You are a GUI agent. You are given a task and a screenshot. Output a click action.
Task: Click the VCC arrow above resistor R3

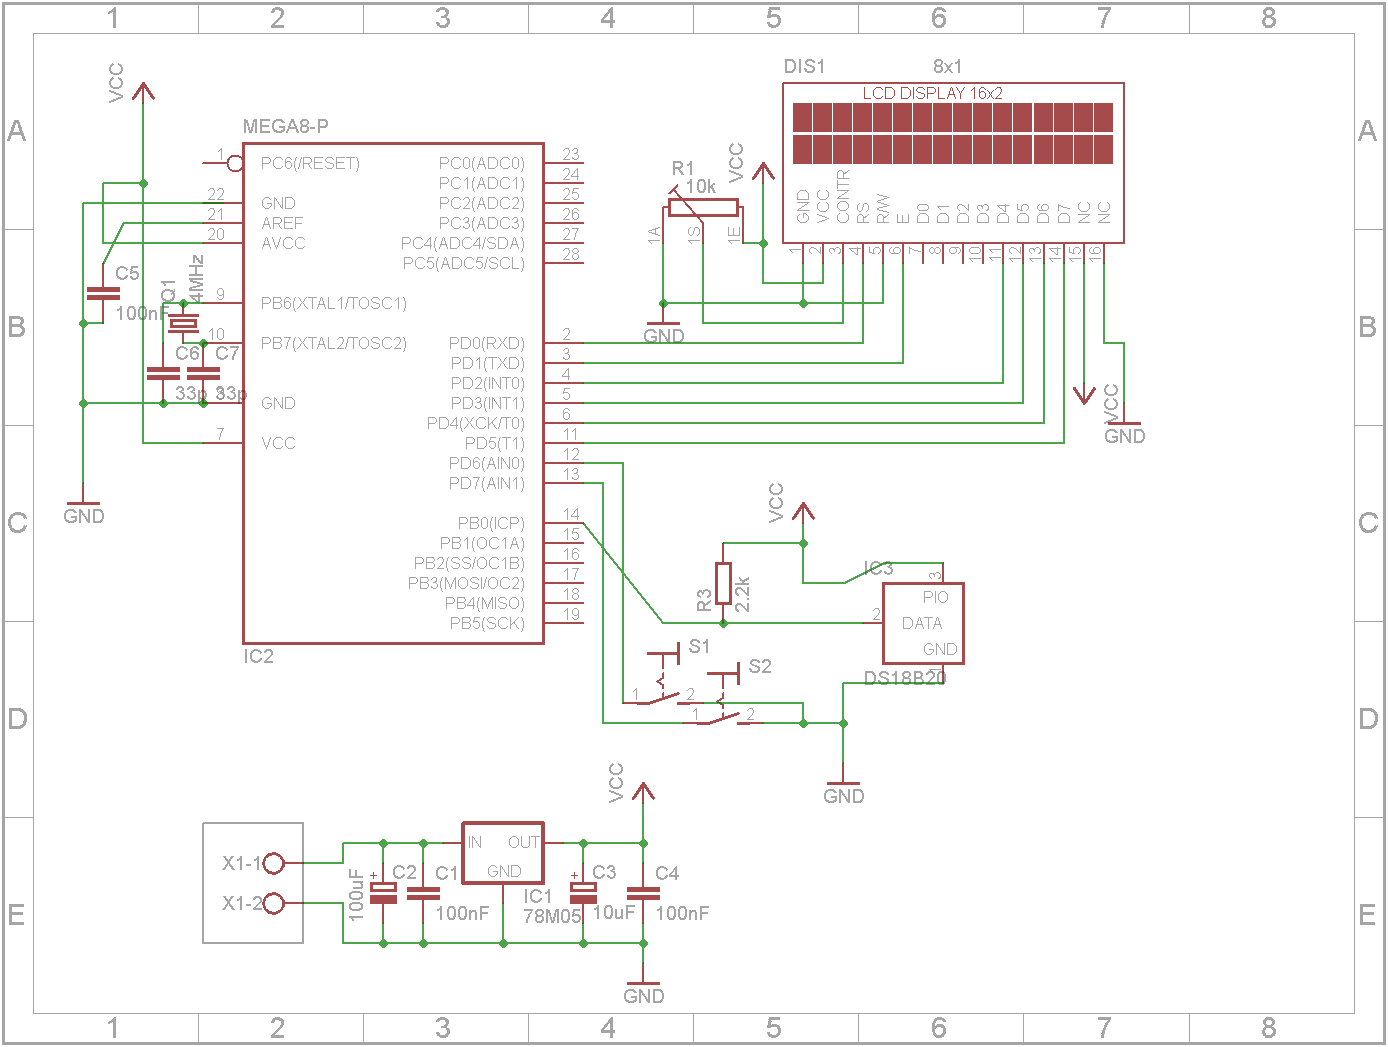[x=803, y=512]
